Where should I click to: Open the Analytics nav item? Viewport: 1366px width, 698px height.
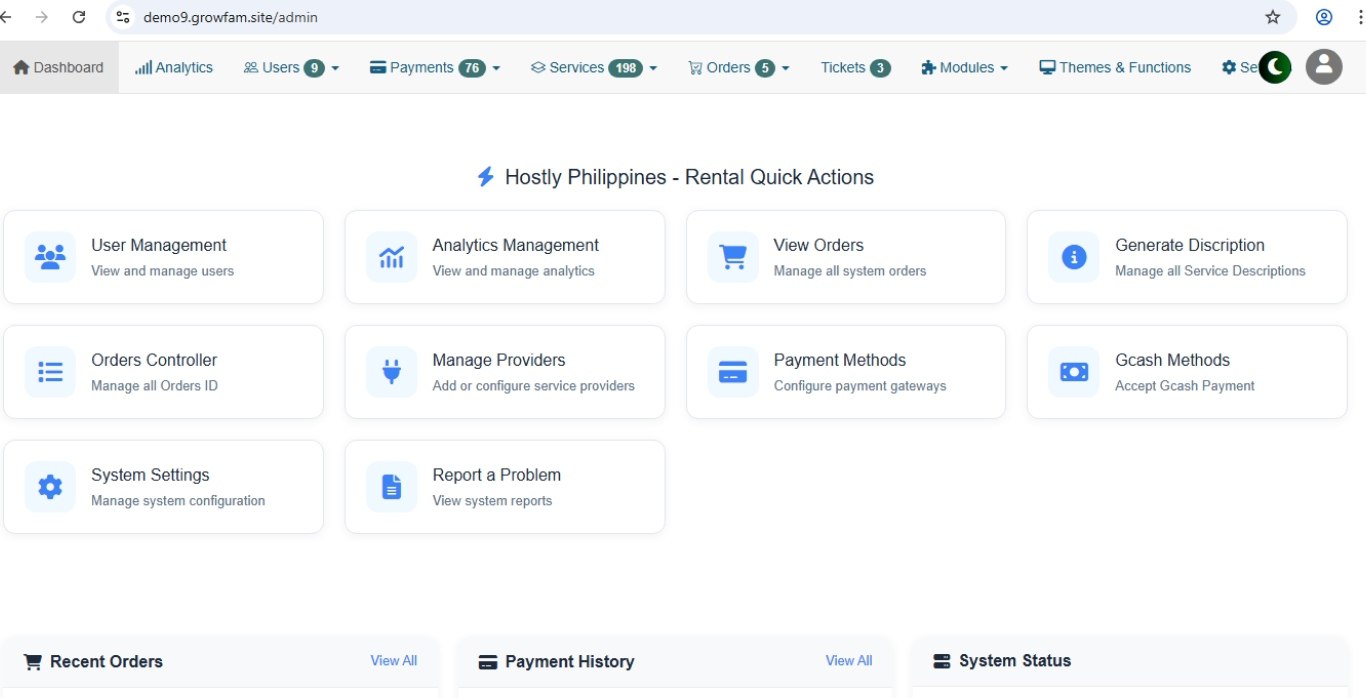point(174,67)
